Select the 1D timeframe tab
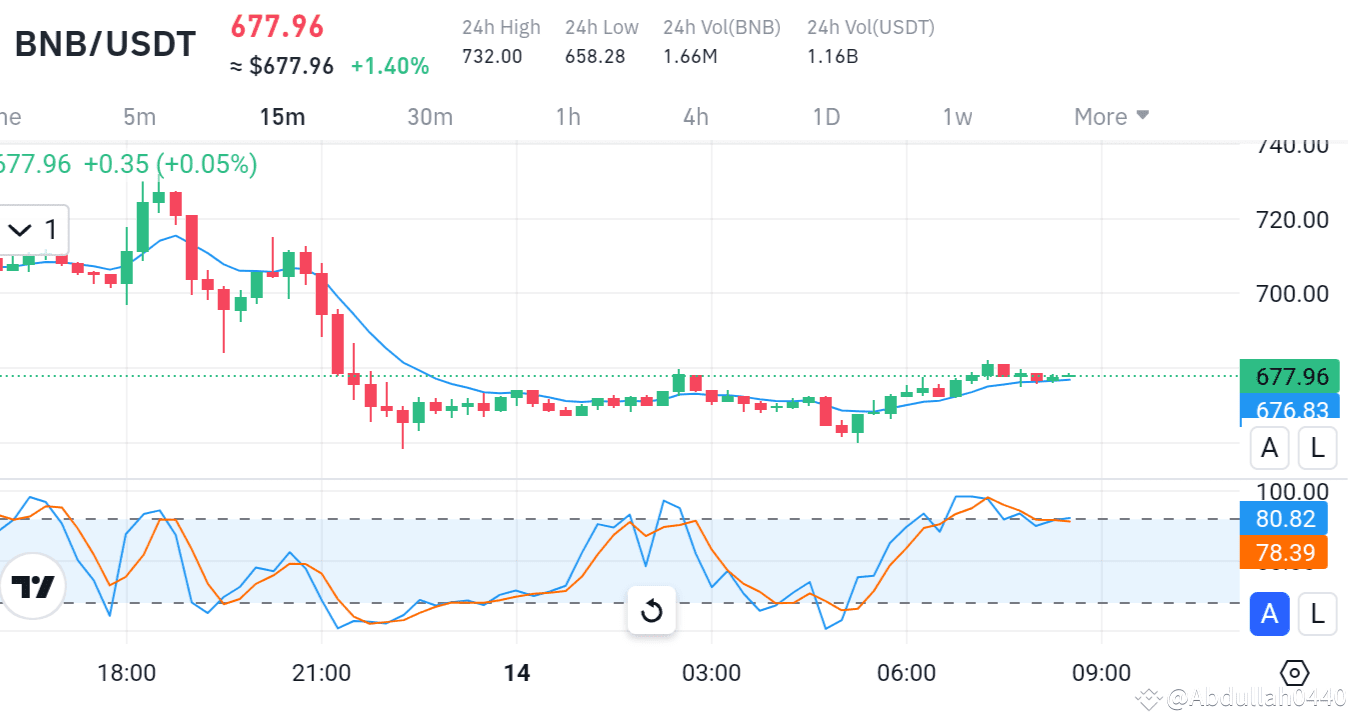The image size is (1355, 720). [x=826, y=117]
